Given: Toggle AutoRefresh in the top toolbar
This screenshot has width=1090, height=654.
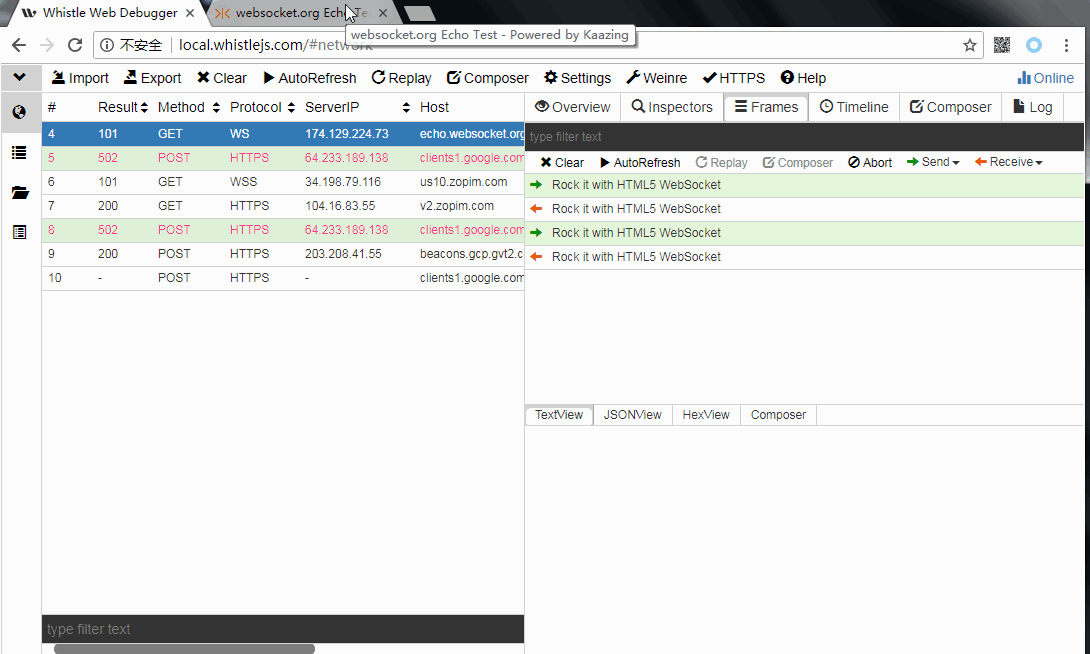Looking at the screenshot, I should click(309, 78).
